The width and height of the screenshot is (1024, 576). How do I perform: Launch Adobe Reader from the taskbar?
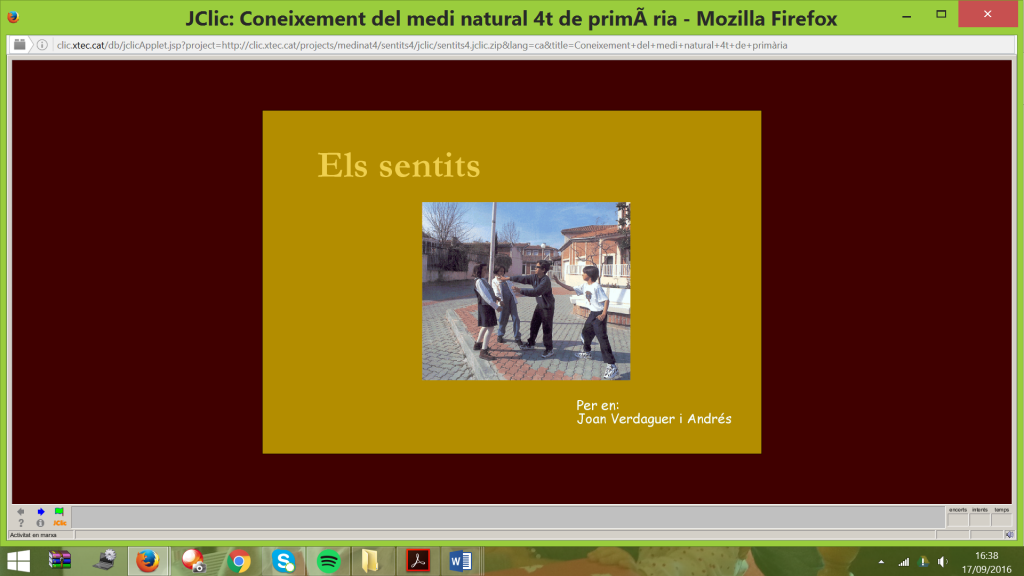(418, 561)
